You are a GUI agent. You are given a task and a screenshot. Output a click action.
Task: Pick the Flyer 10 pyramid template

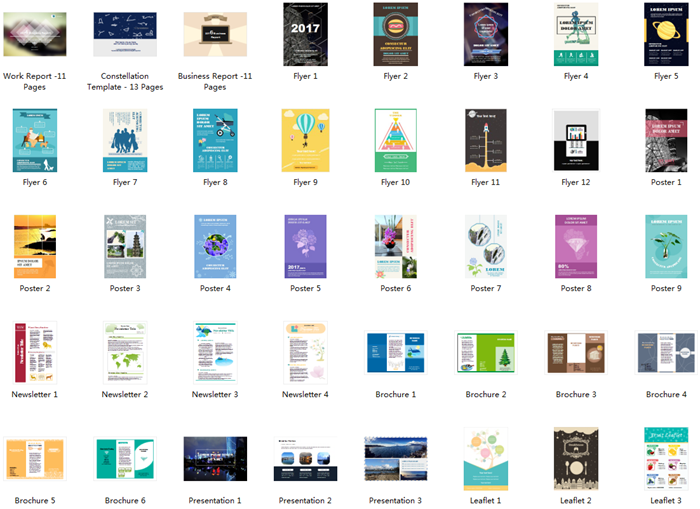click(x=396, y=140)
